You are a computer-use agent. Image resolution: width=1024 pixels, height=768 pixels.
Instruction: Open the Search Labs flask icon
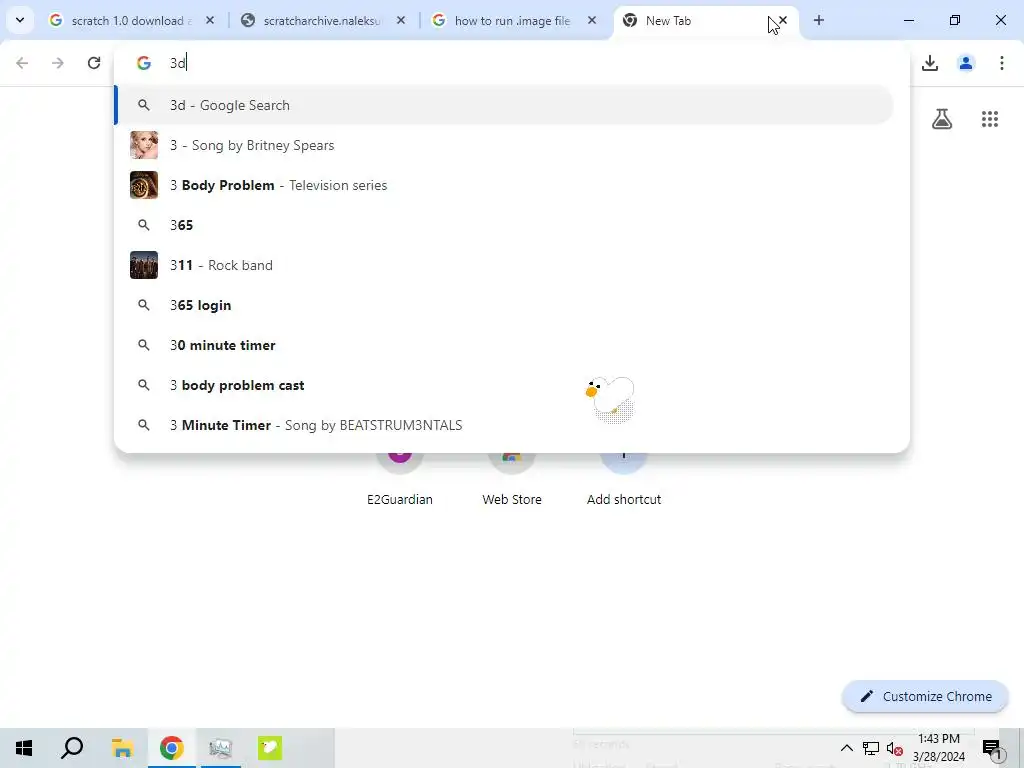point(942,119)
